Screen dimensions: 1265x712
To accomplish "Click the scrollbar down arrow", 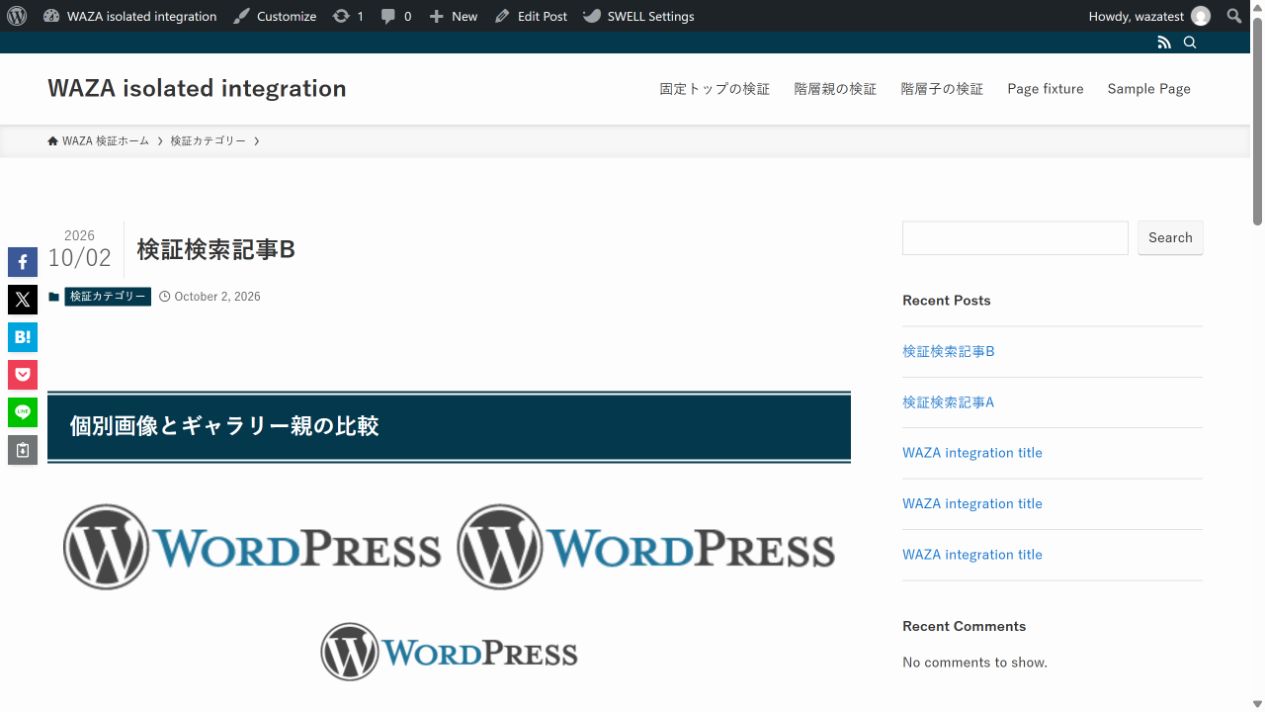I will click(x=1257, y=704).
